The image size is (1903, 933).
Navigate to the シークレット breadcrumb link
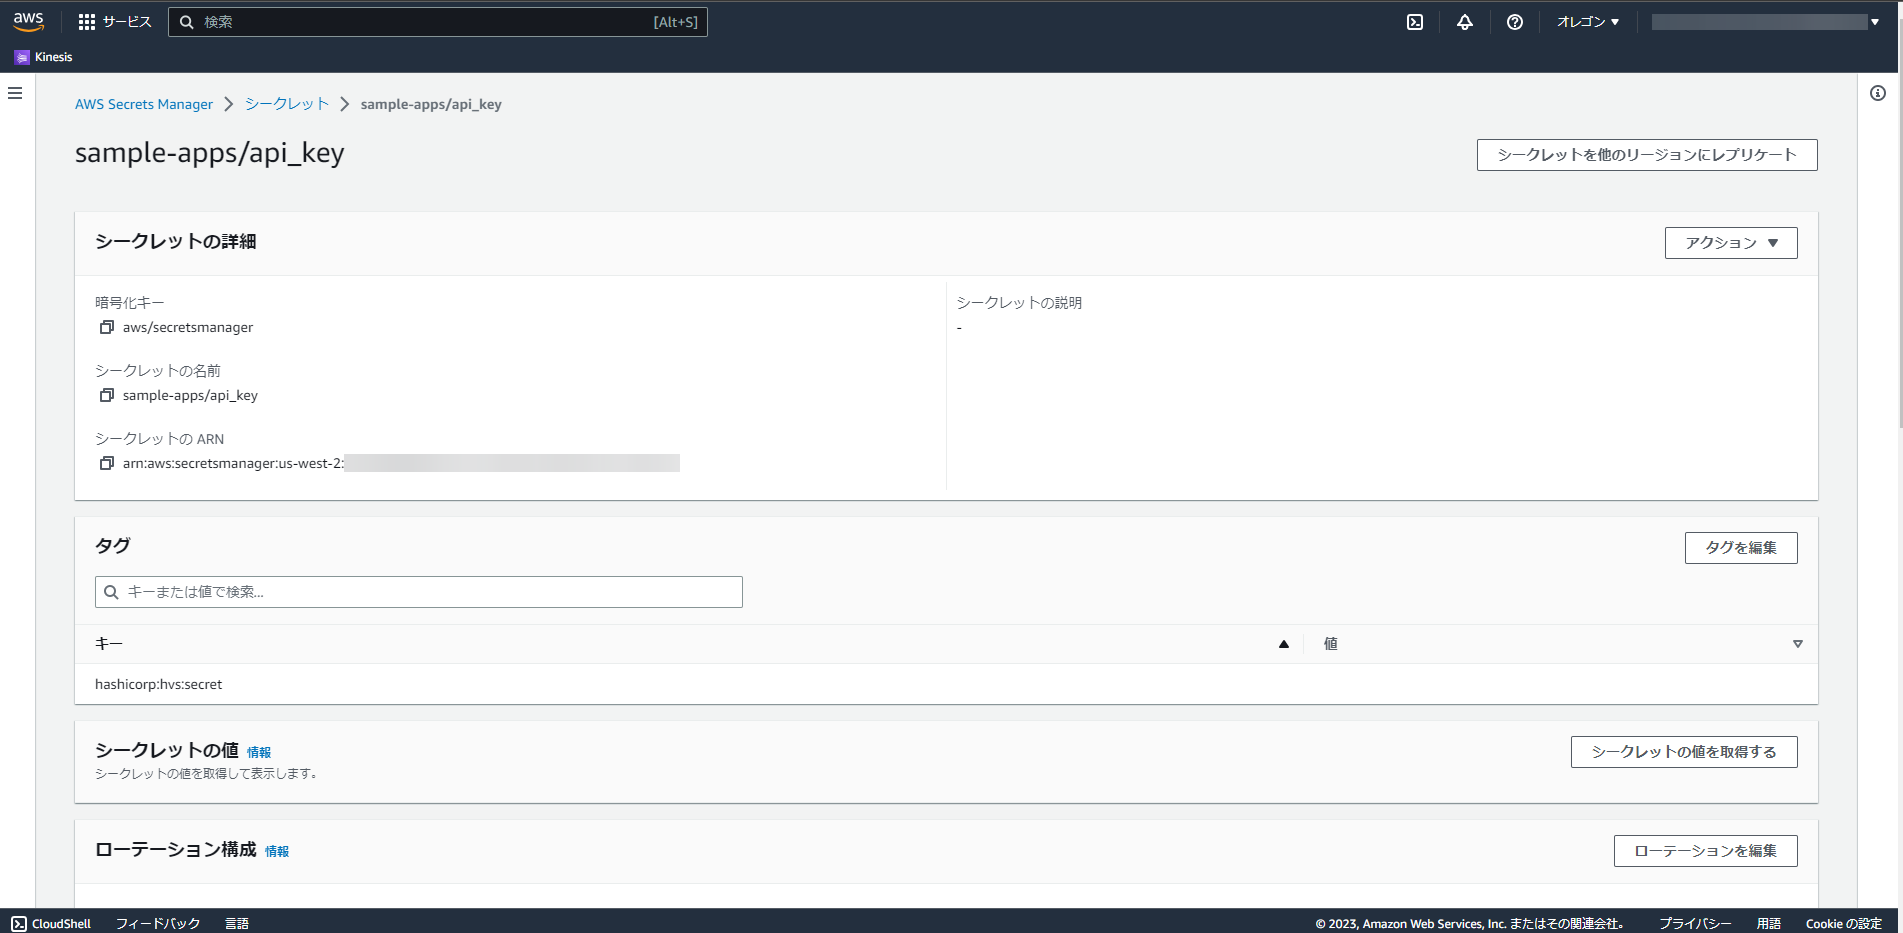(287, 104)
